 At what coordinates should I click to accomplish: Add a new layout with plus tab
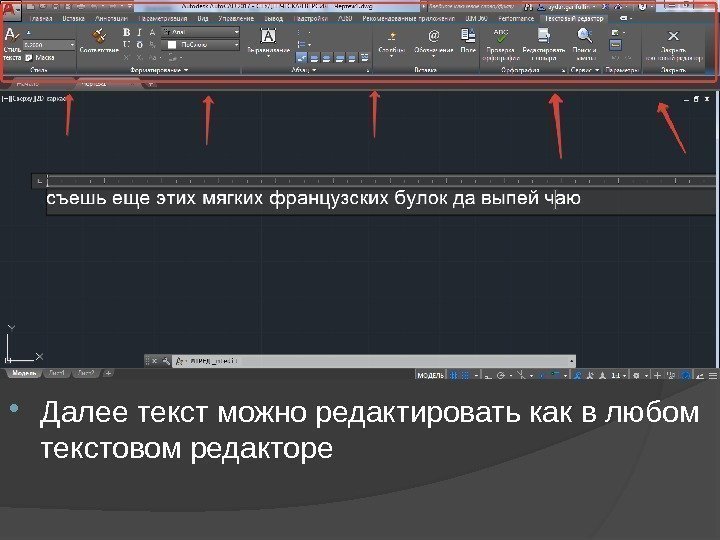108,373
